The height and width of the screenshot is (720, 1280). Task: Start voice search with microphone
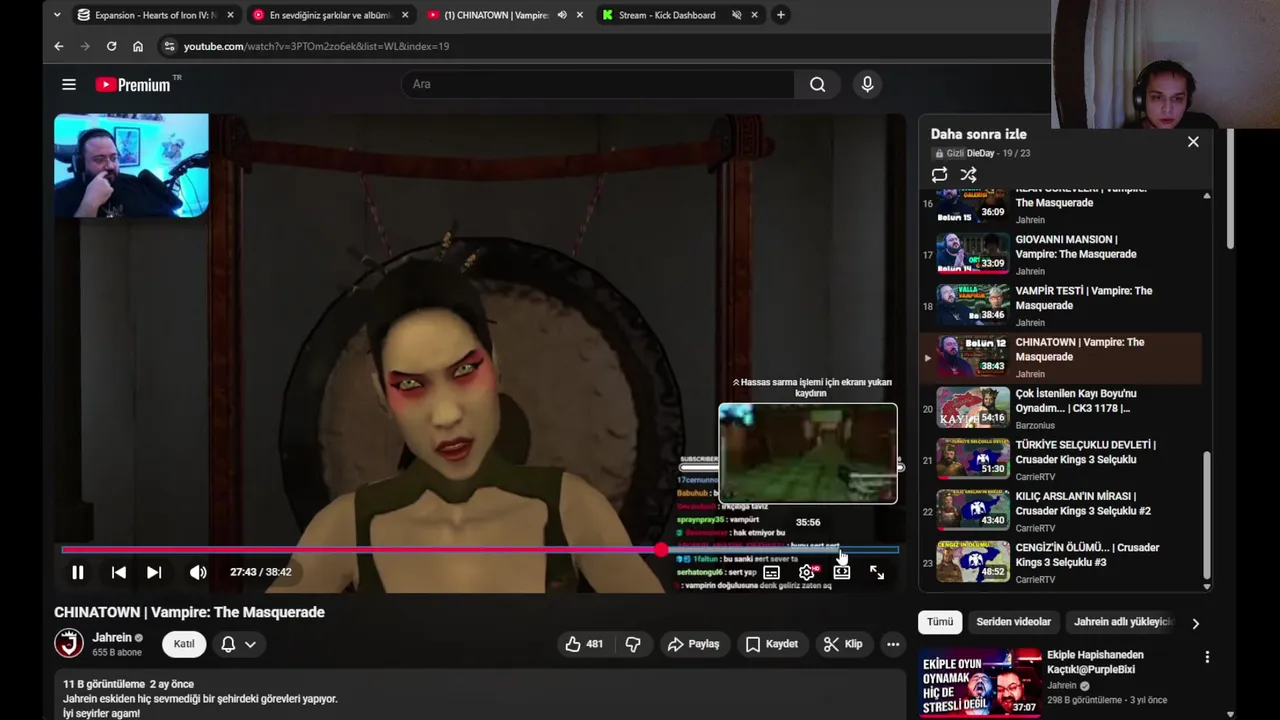pos(867,85)
